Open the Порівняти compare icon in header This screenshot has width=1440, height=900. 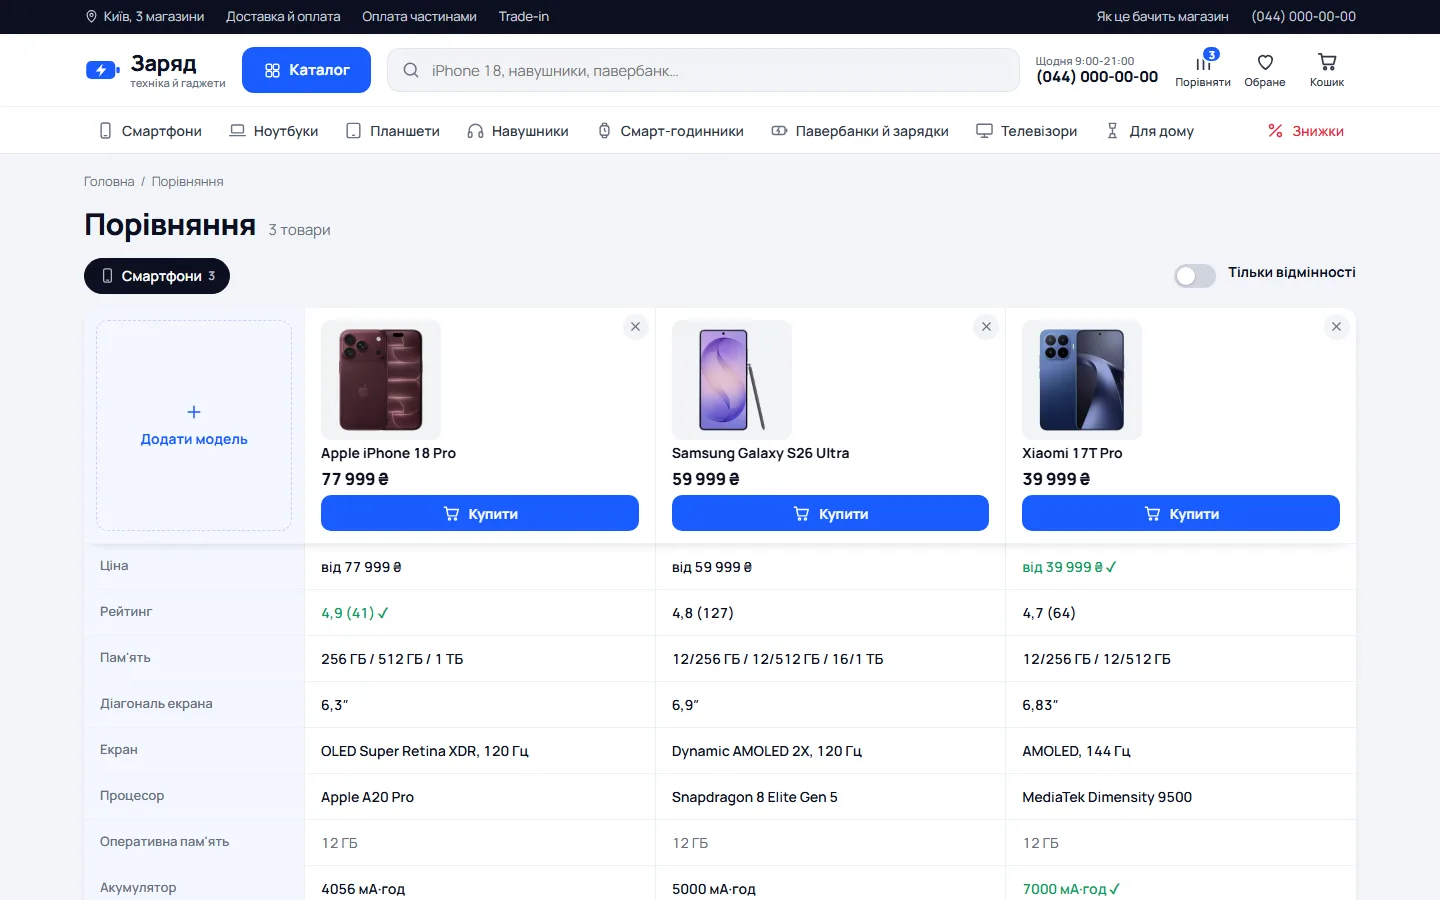(x=1202, y=70)
